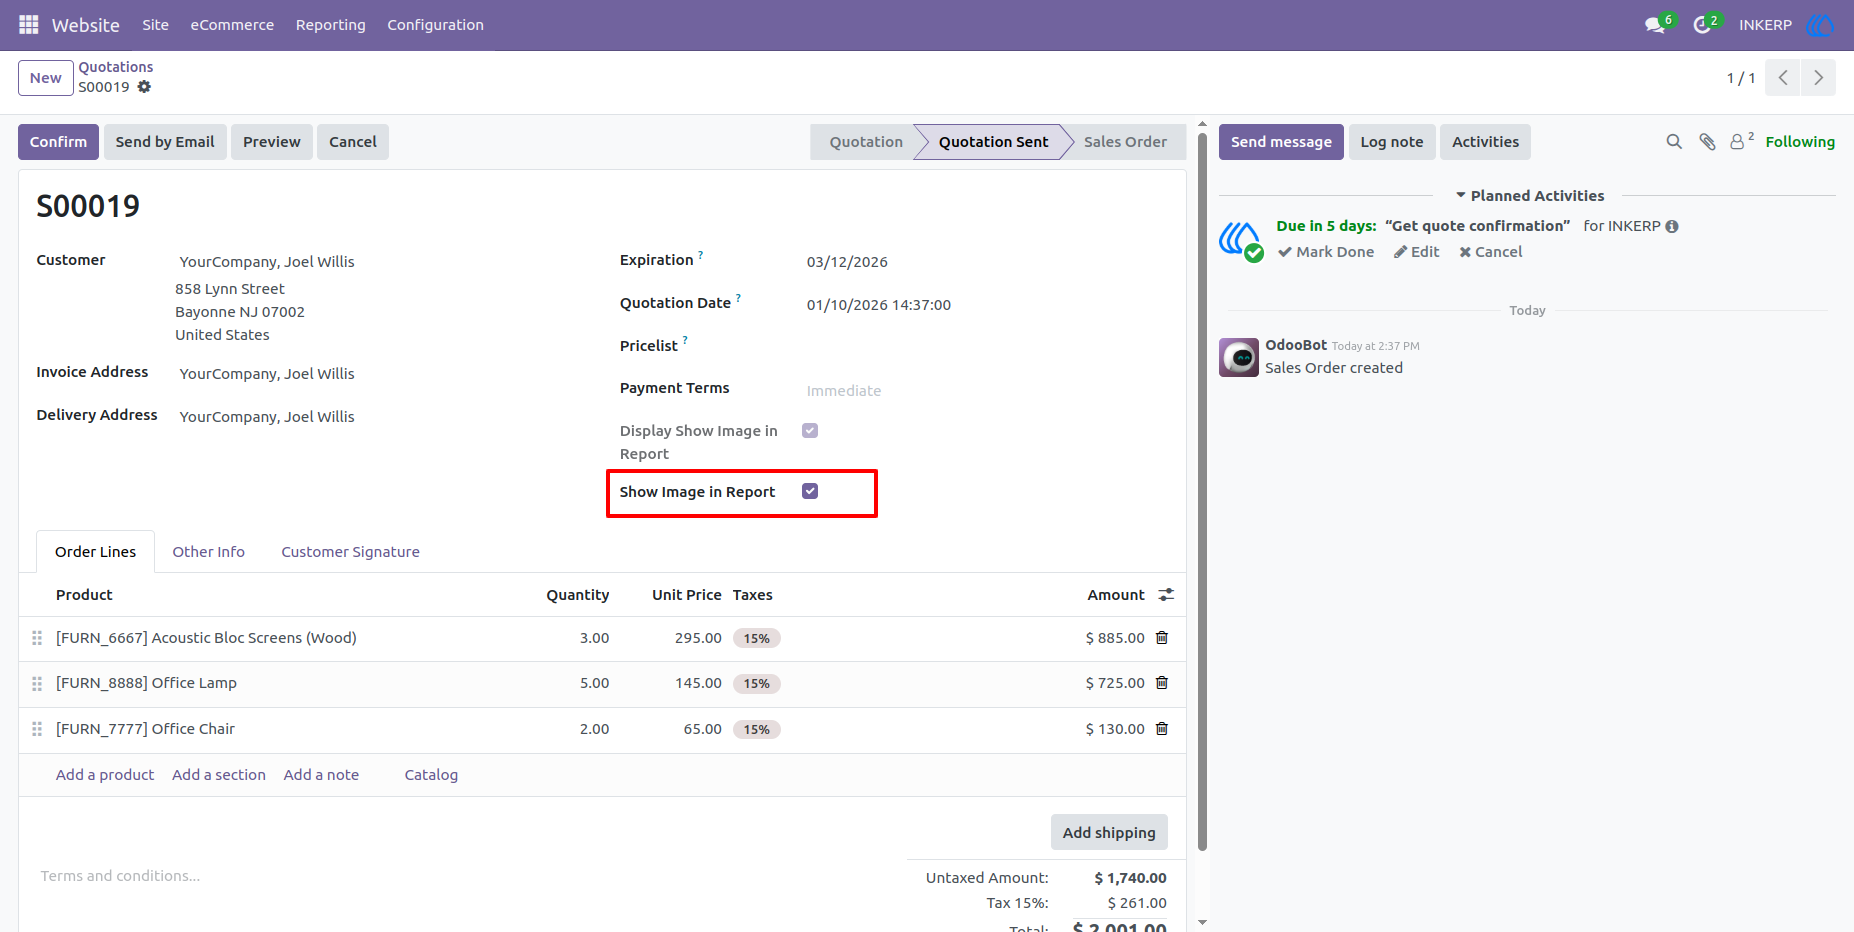Switch to the Other Info tab
The image size is (1854, 932).
[208, 552]
